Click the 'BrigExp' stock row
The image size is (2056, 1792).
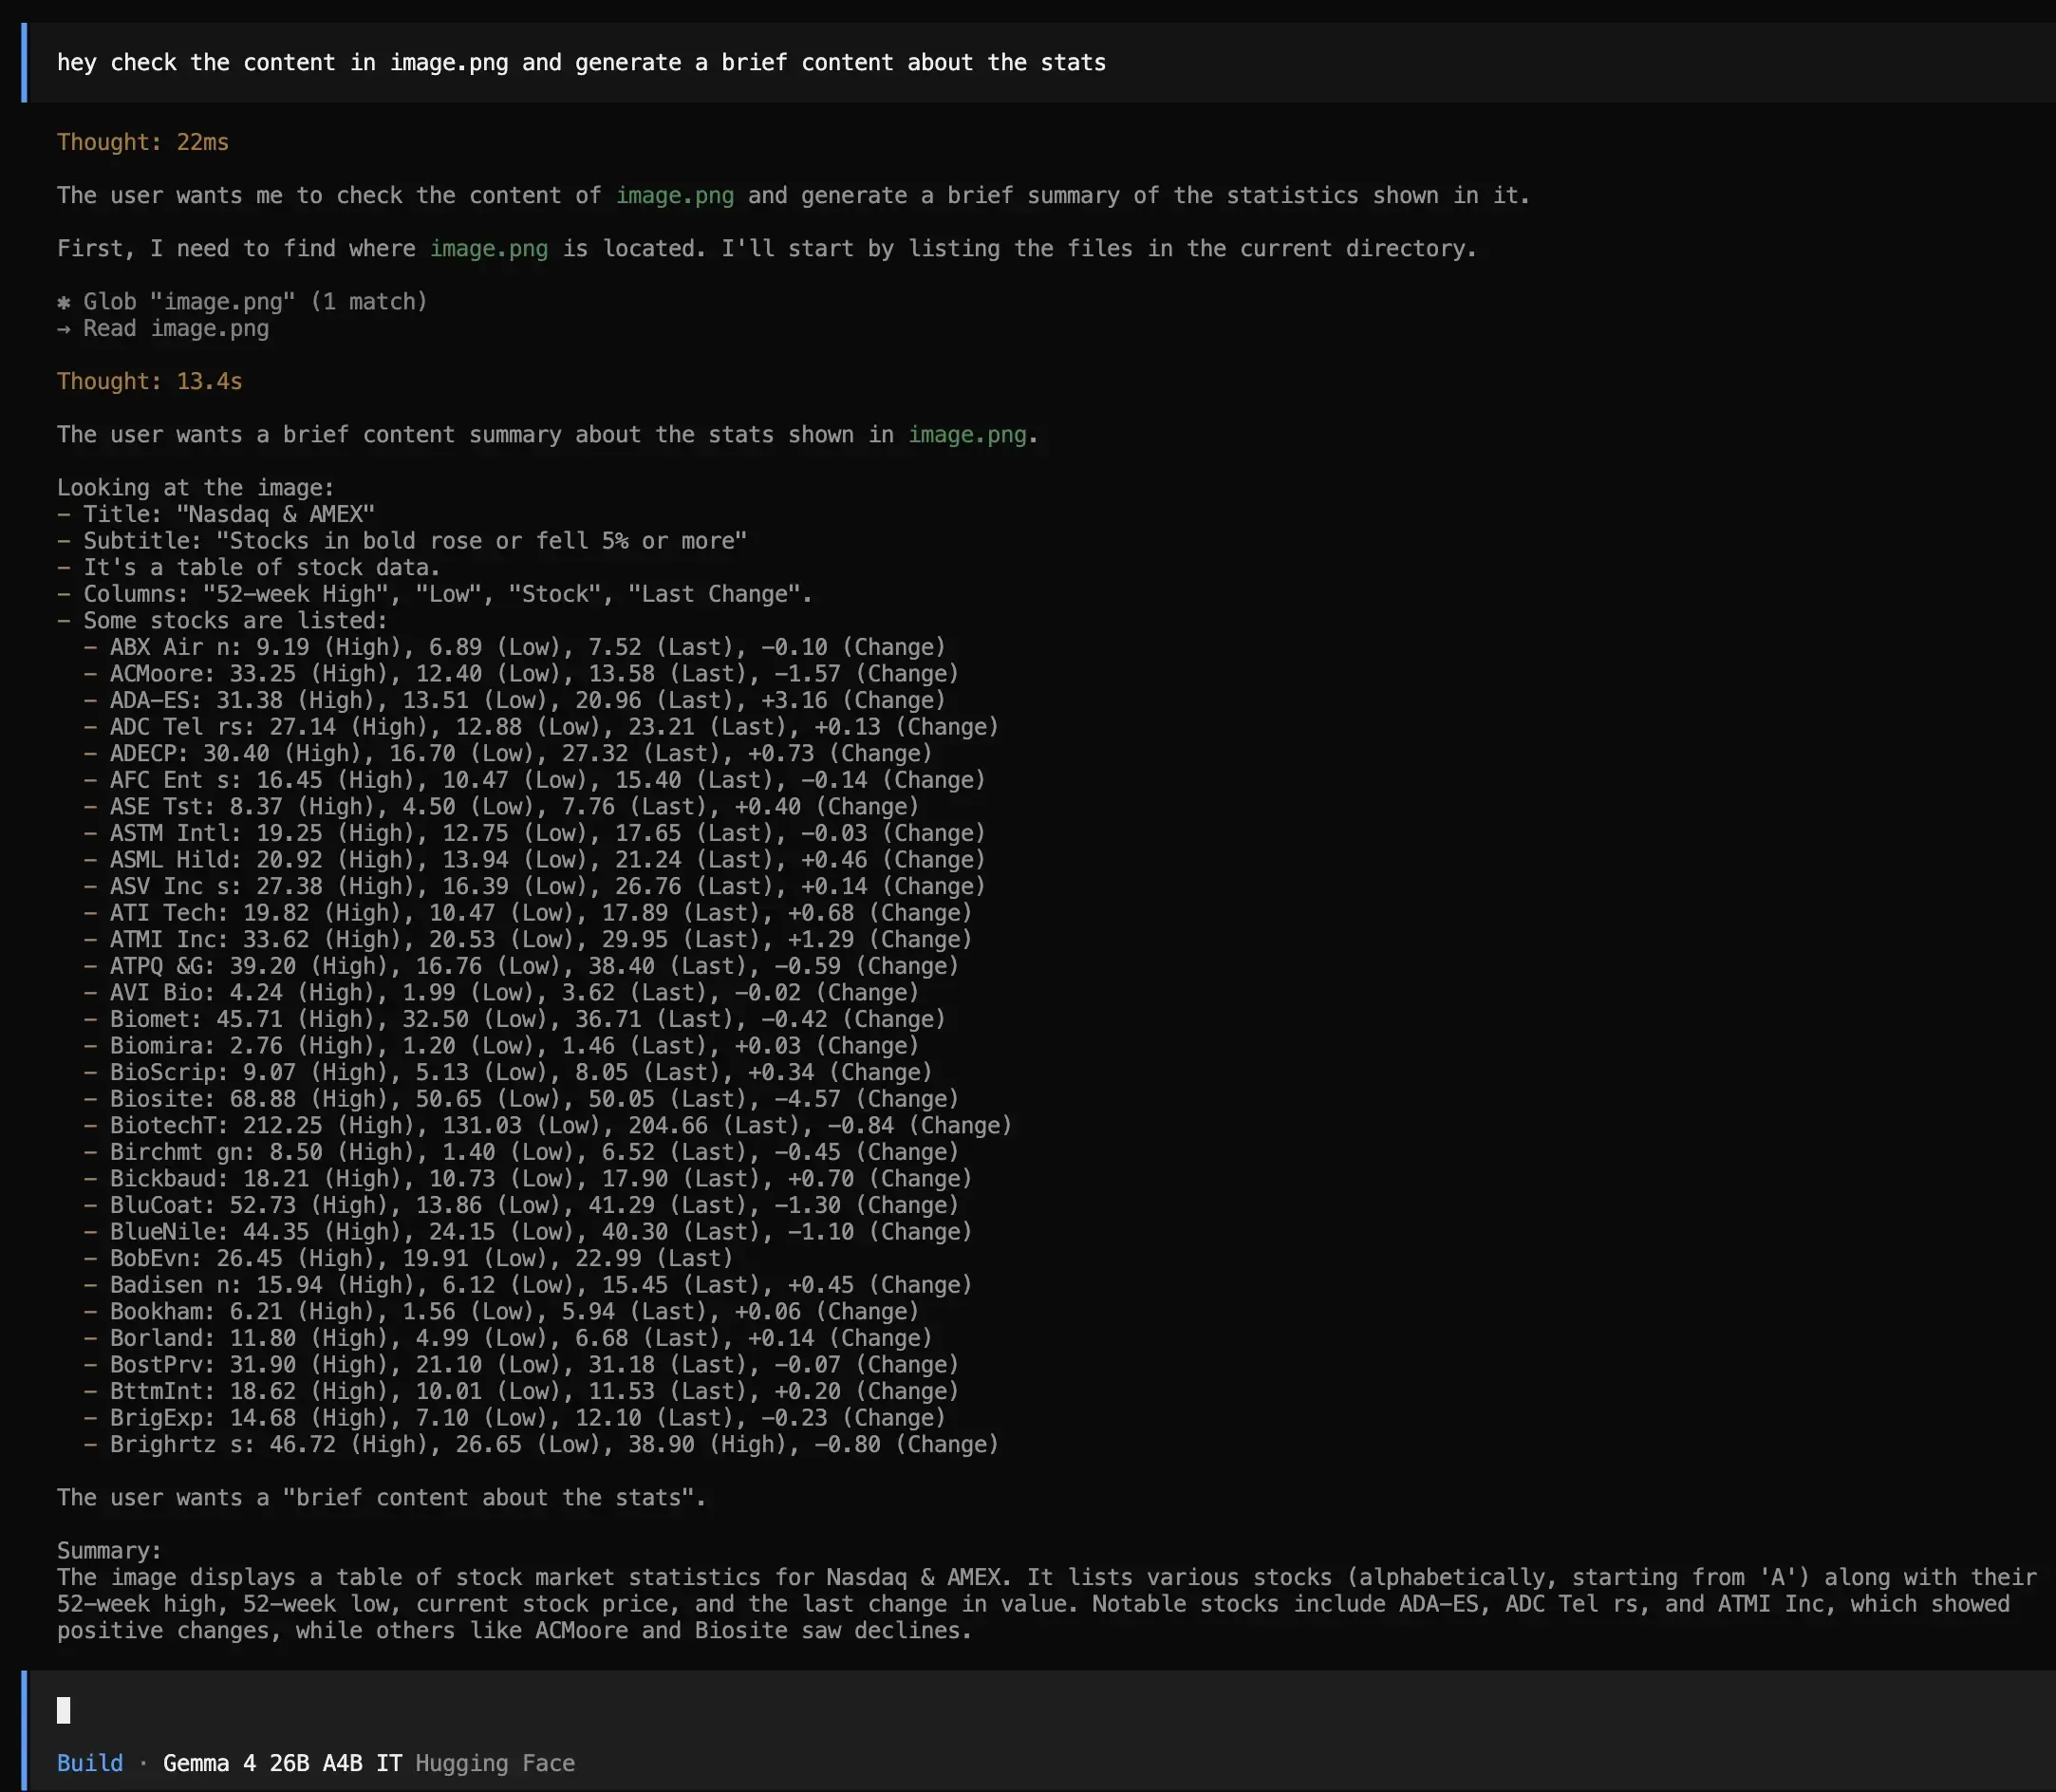tap(515, 1417)
